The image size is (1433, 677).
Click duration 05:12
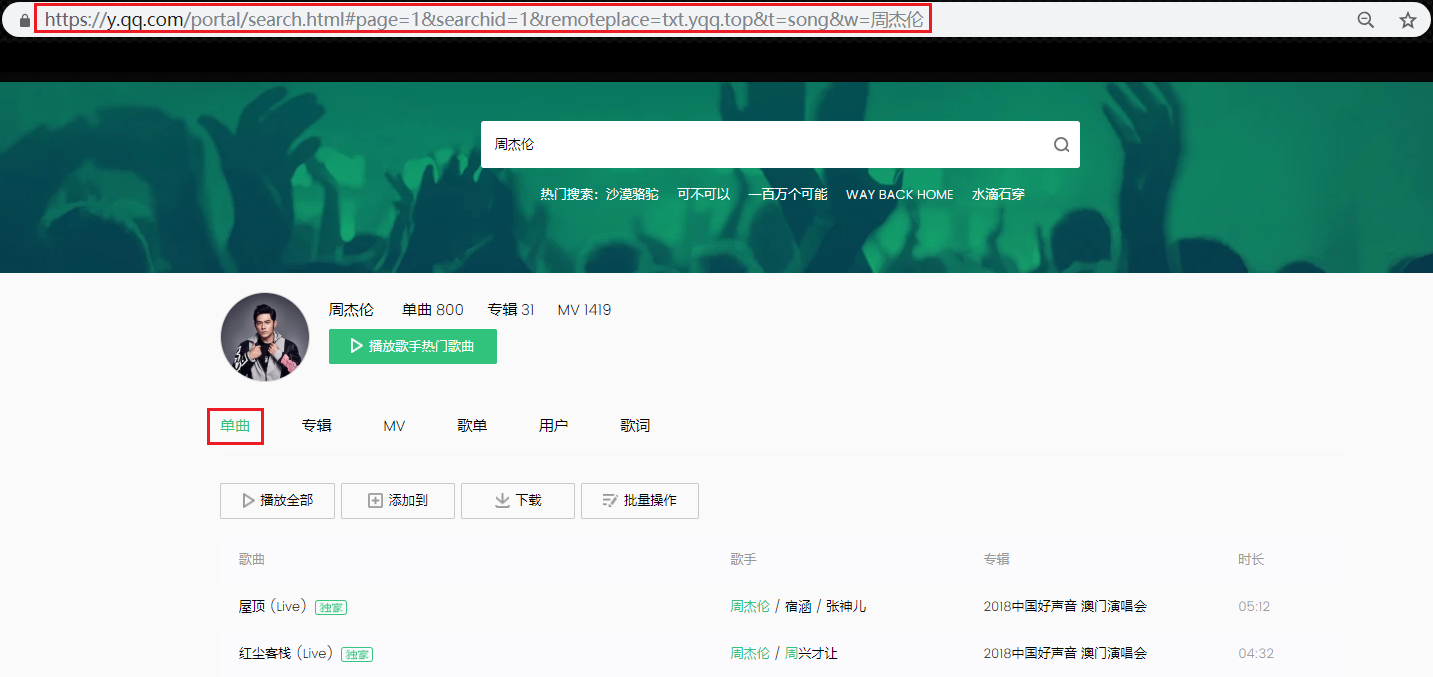click(x=1254, y=606)
